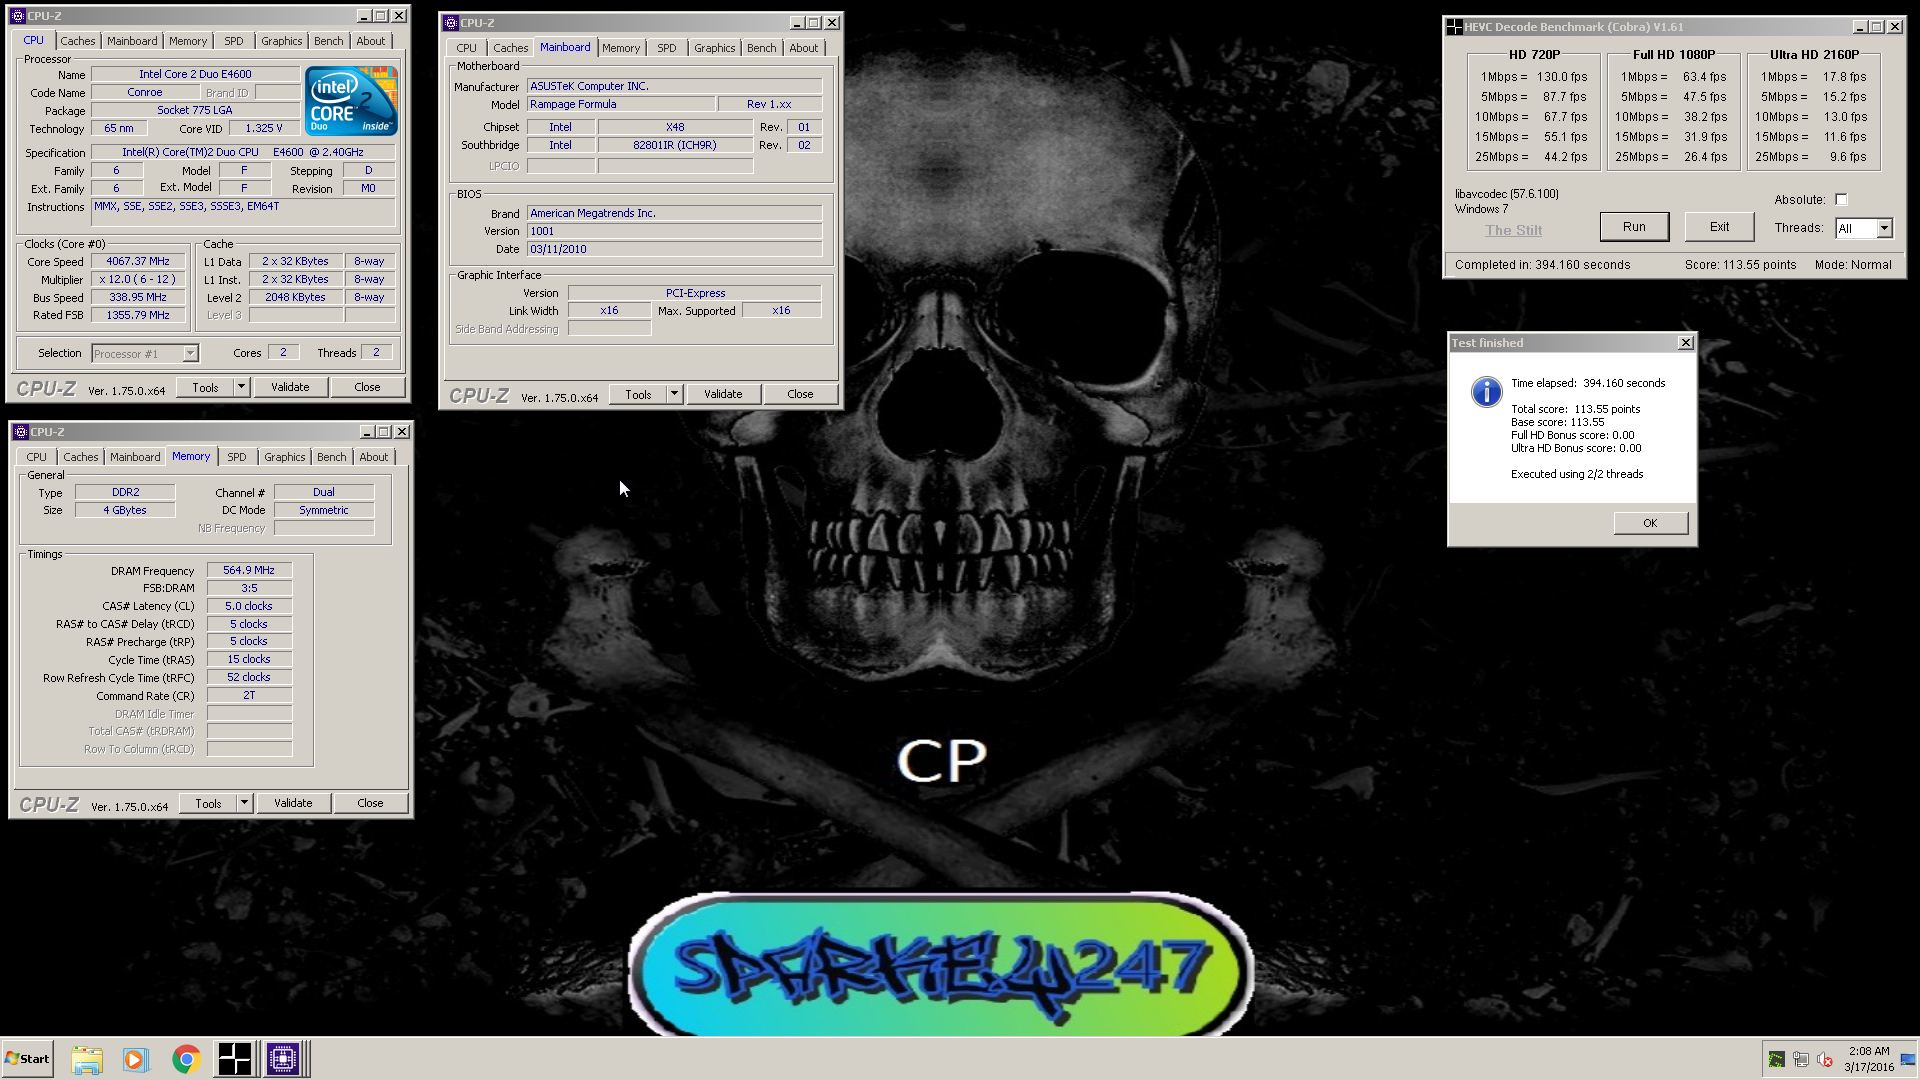Click the show desktop button in the tray

point(1908,1060)
